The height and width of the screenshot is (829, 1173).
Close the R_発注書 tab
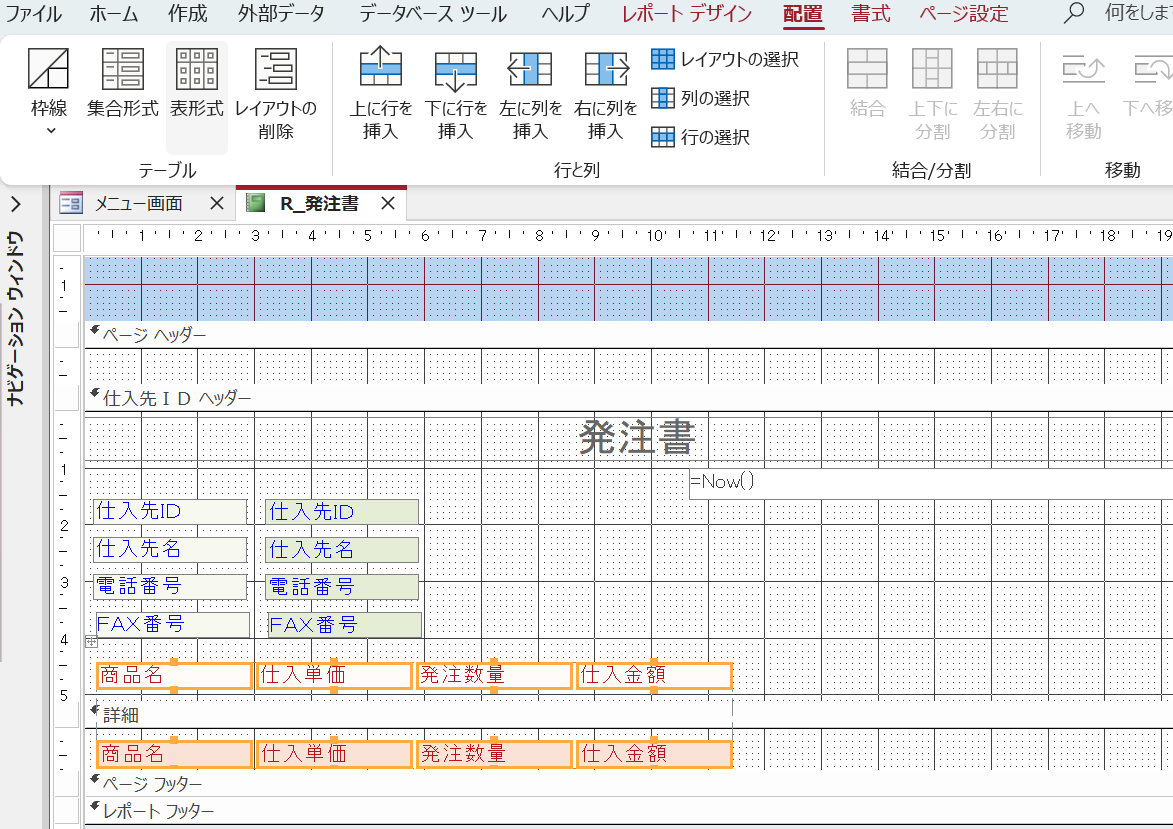click(388, 204)
